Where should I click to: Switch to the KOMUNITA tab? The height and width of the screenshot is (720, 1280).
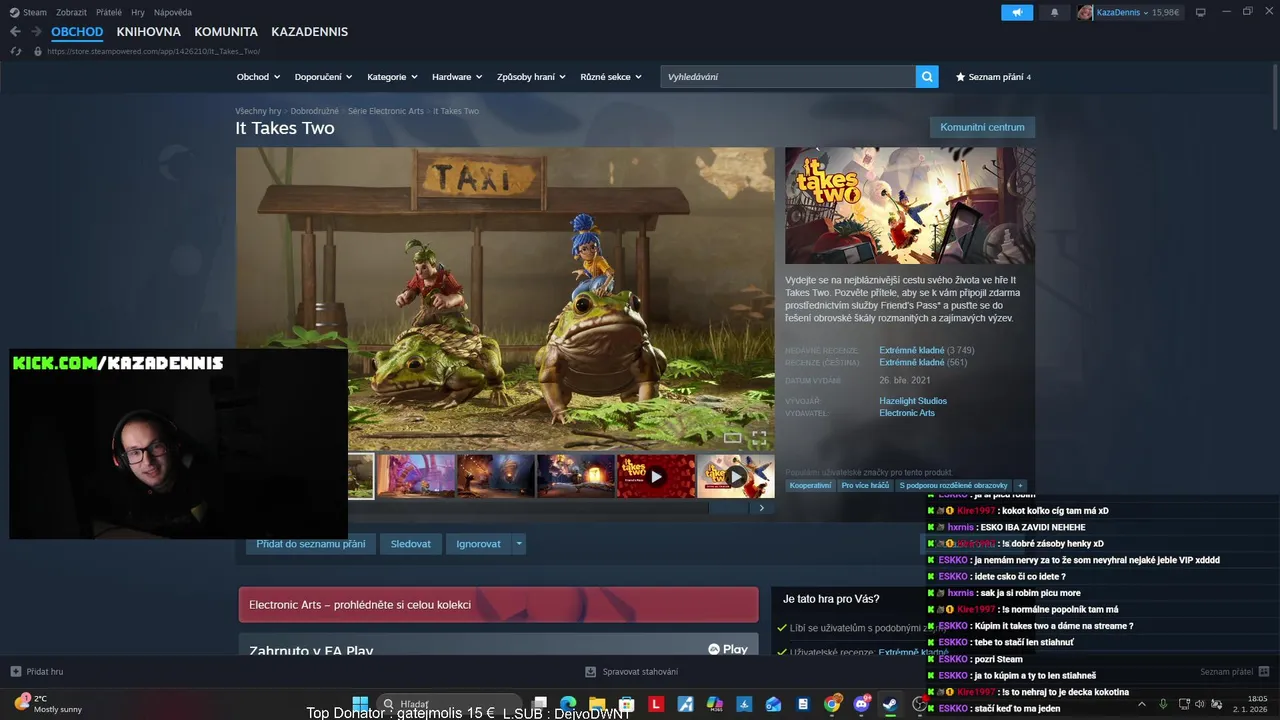[x=226, y=32]
